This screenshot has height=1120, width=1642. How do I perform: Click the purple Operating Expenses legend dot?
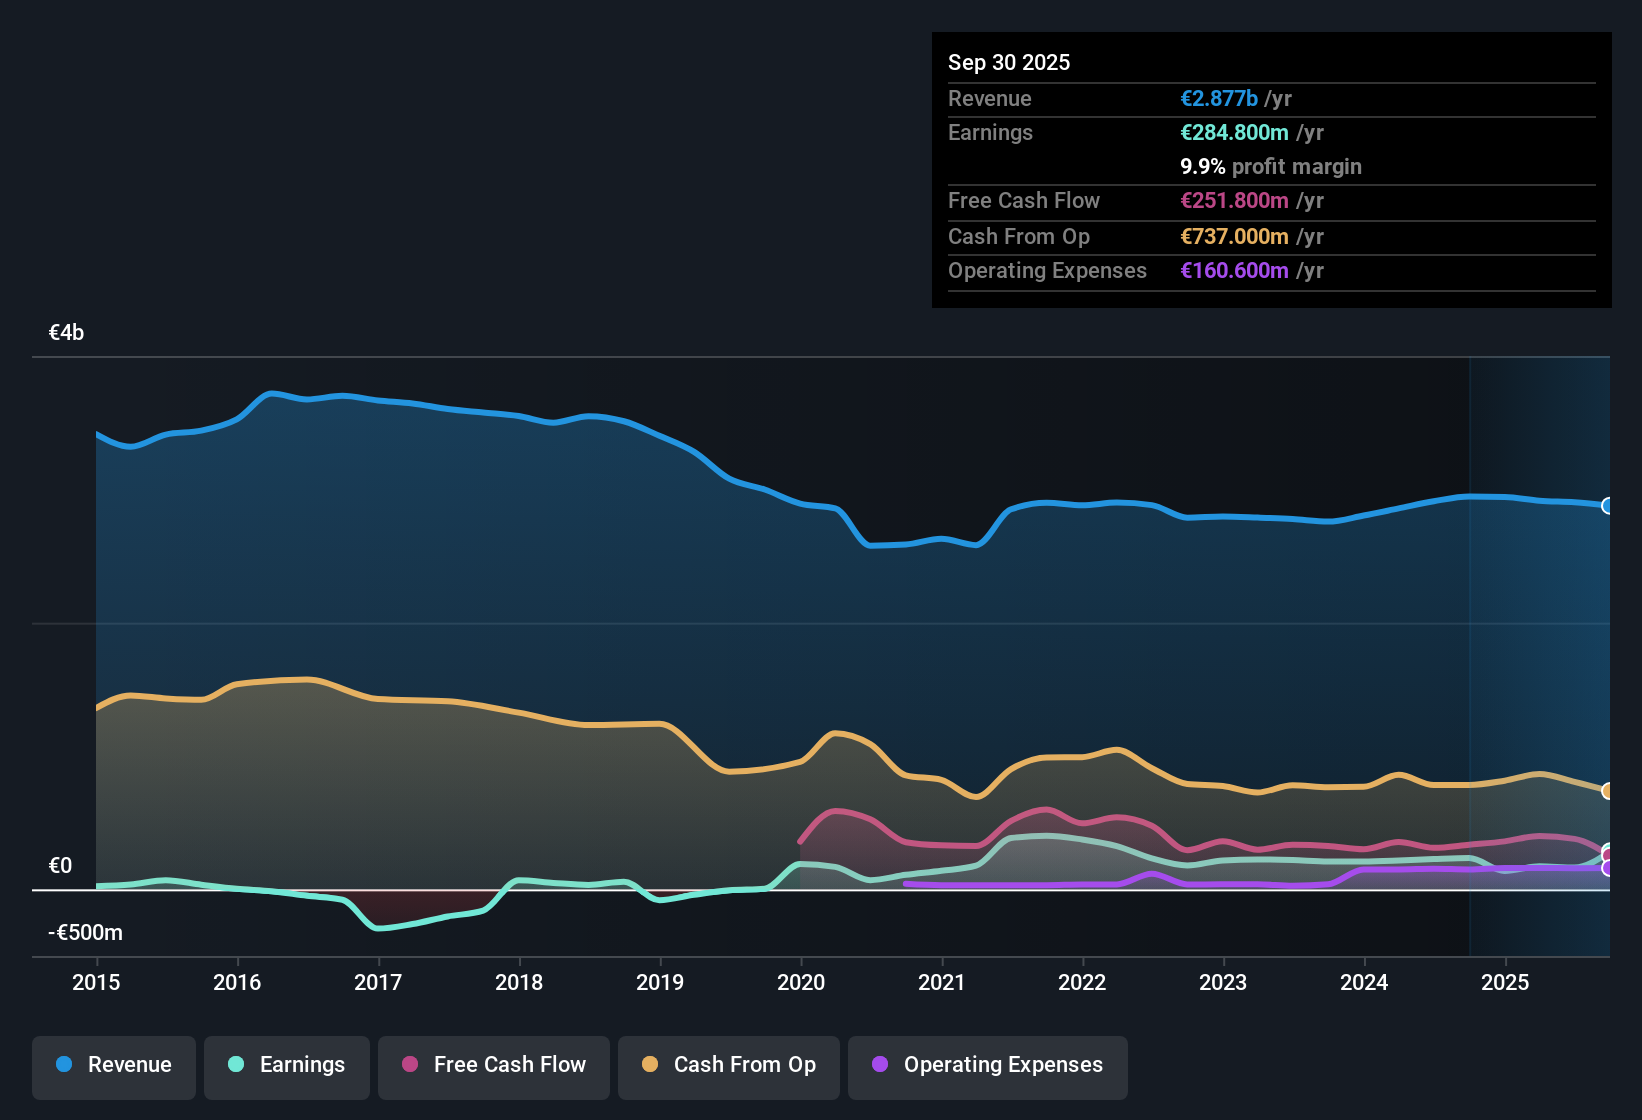(x=879, y=1065)
